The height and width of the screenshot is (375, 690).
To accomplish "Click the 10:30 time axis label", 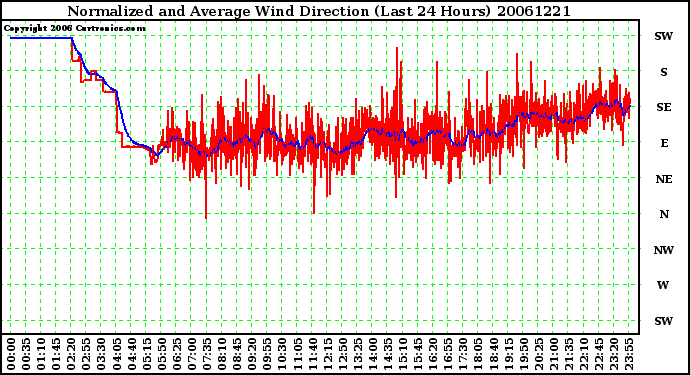I will [282, 354].
